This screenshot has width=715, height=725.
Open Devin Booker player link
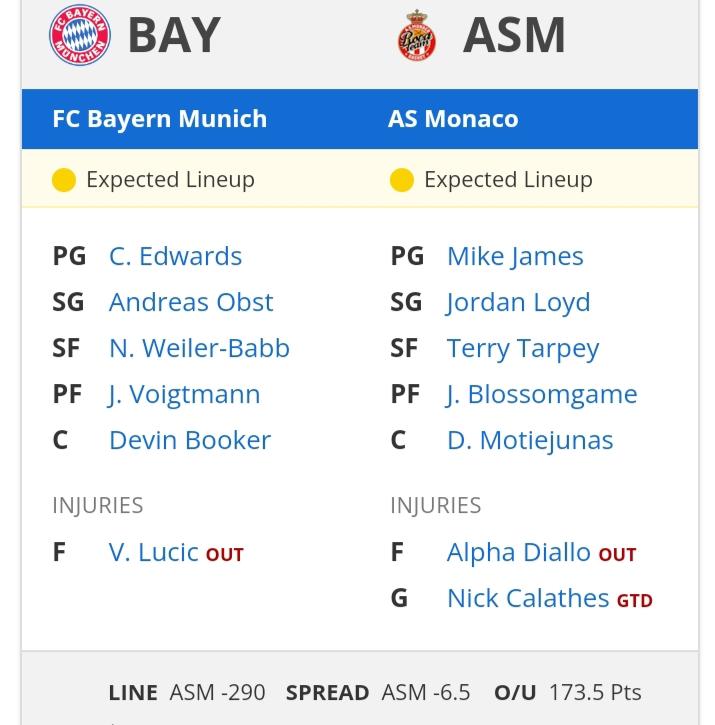pyautogui.click(x=190, y=440)
